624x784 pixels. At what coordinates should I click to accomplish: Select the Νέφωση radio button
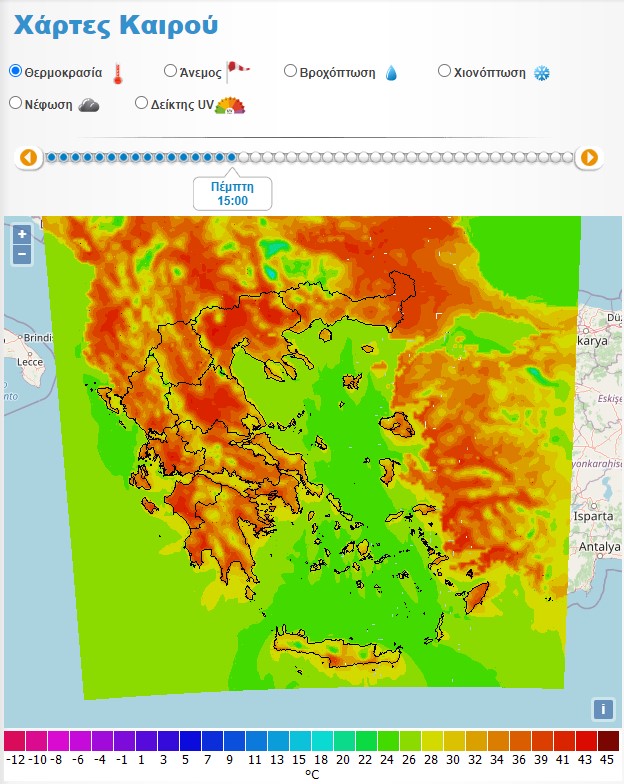pyautogui.click(x=15, y=102)
